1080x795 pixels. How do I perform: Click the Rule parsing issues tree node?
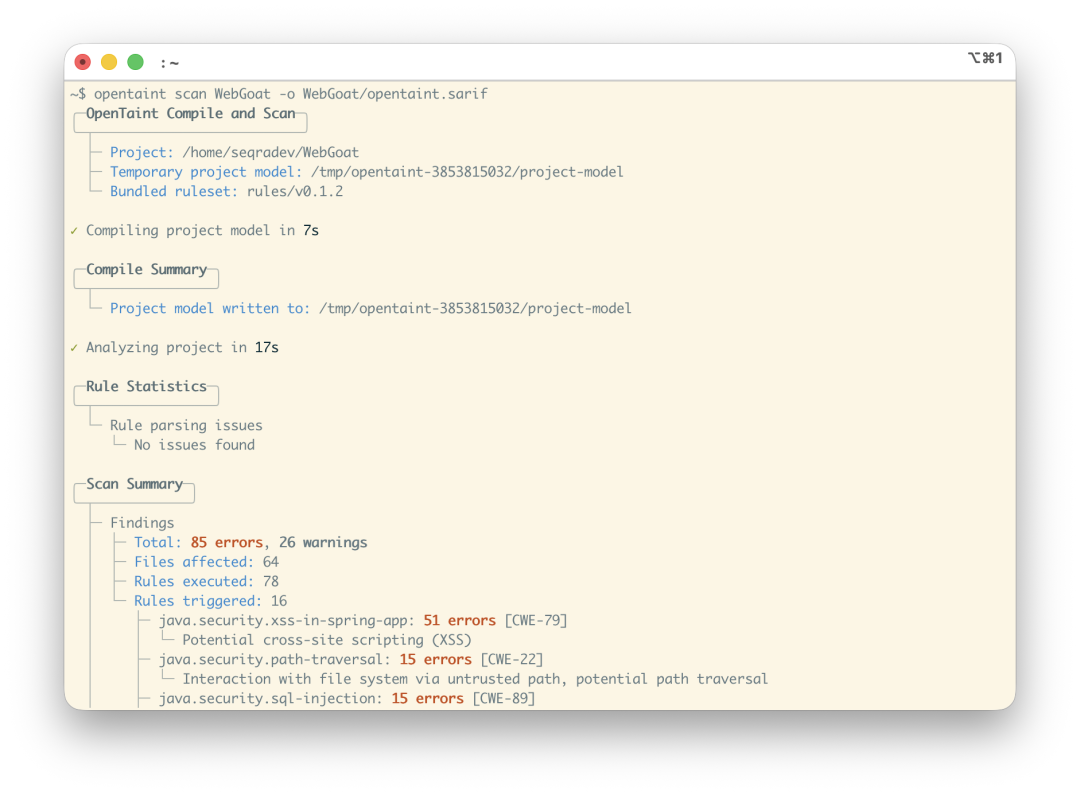click(x=186, y=426)
